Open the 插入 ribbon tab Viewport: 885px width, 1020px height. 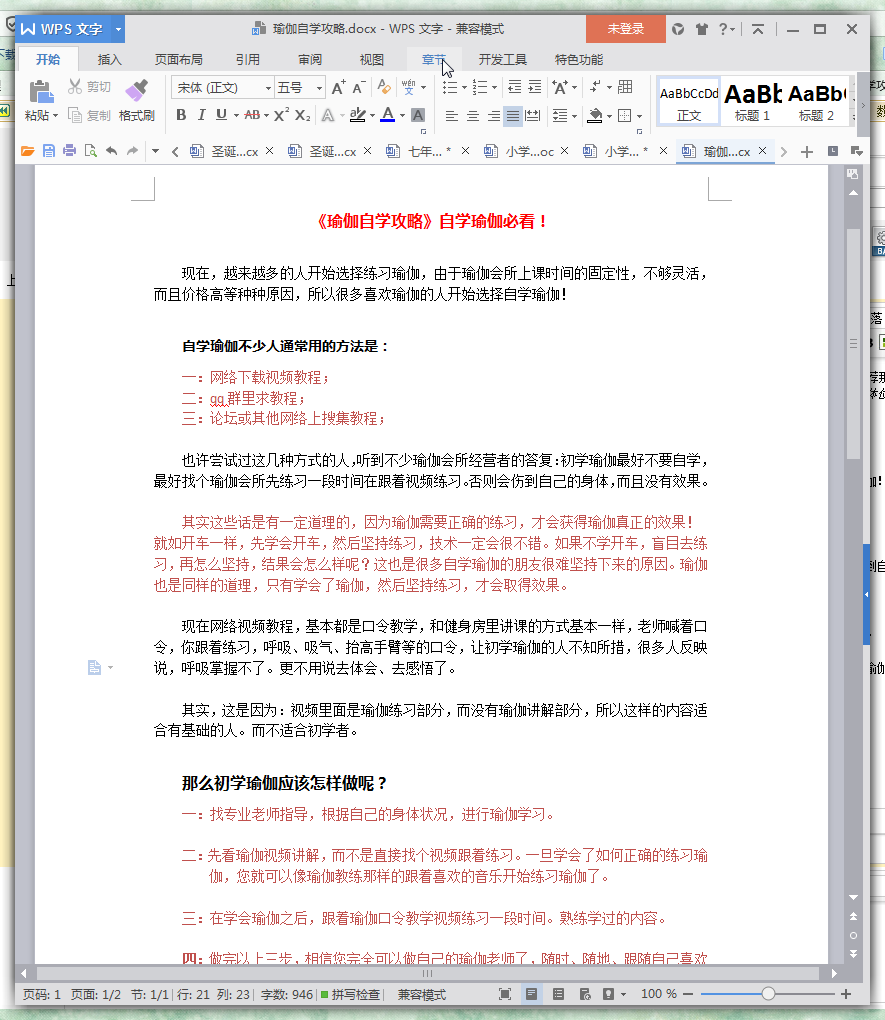tap(109, 60)
